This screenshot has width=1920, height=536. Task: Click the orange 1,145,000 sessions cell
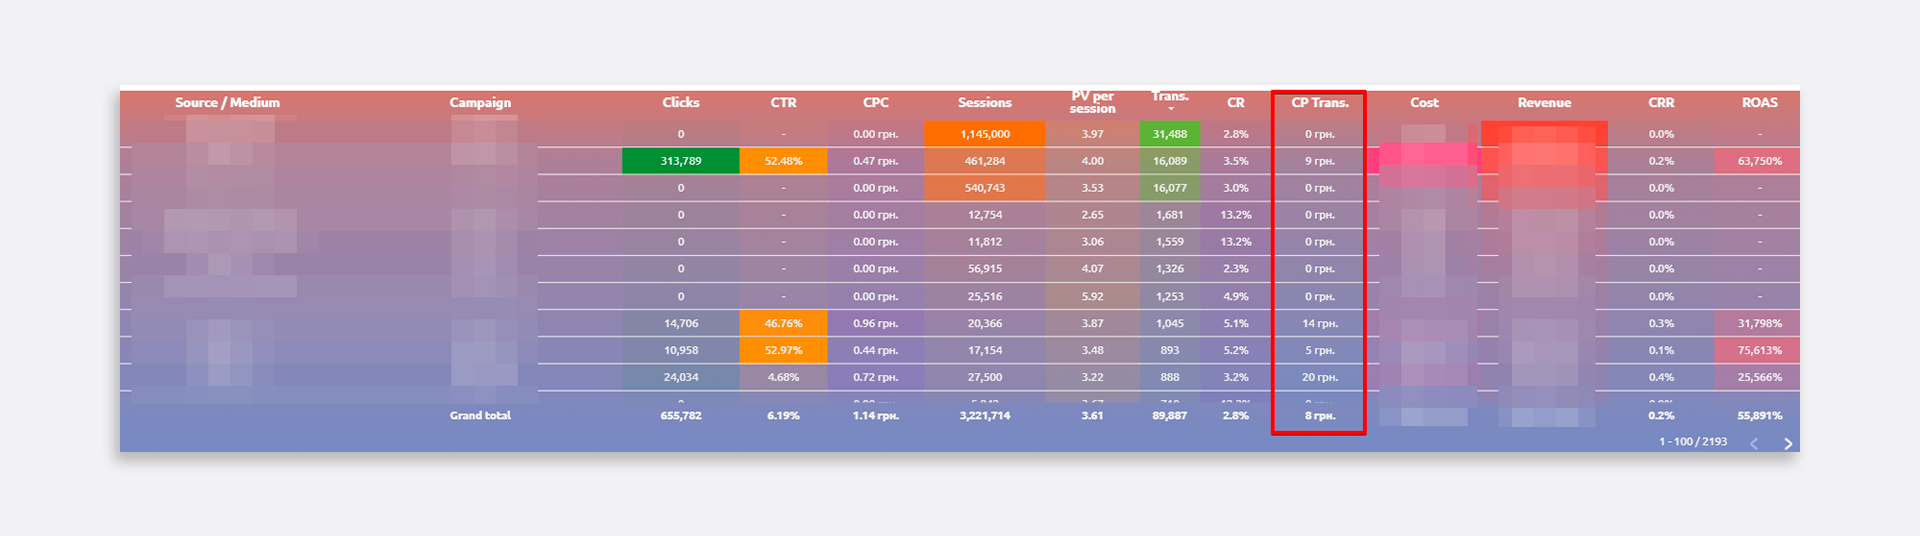coord(984,134)
